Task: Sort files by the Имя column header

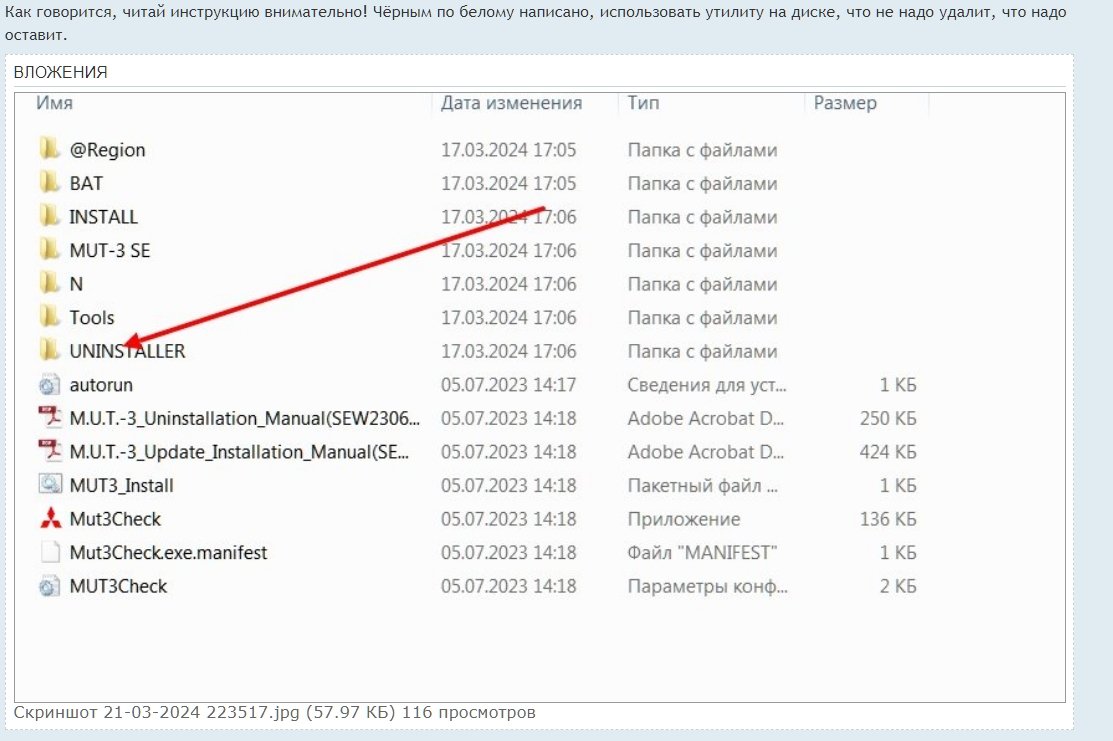Action: [55, 103]
